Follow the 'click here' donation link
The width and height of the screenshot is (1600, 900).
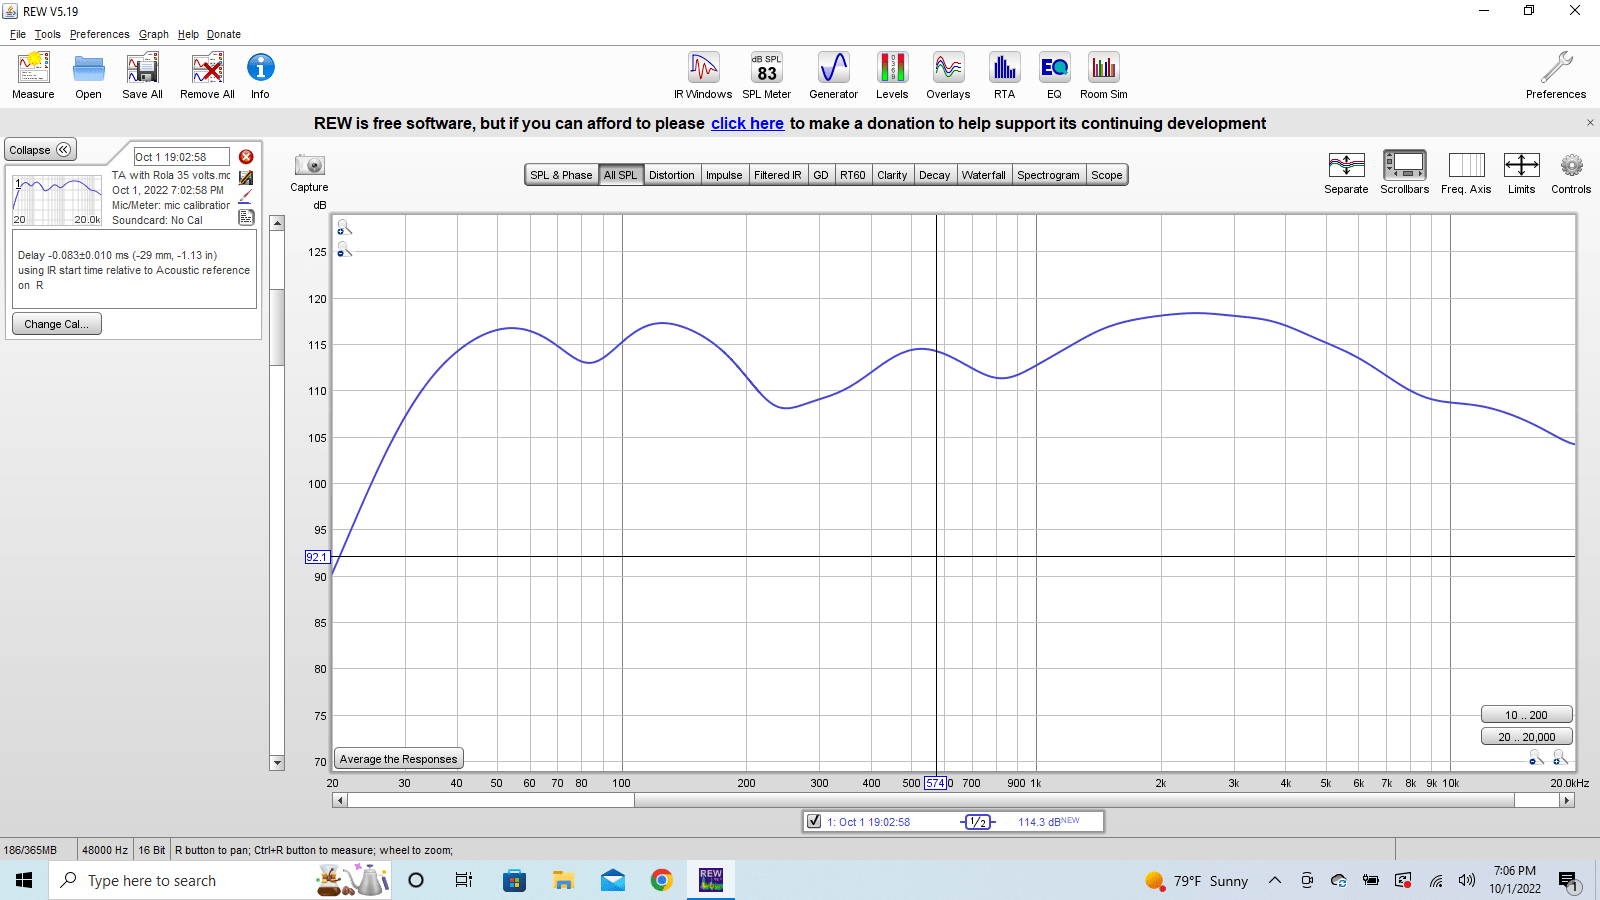747,123
